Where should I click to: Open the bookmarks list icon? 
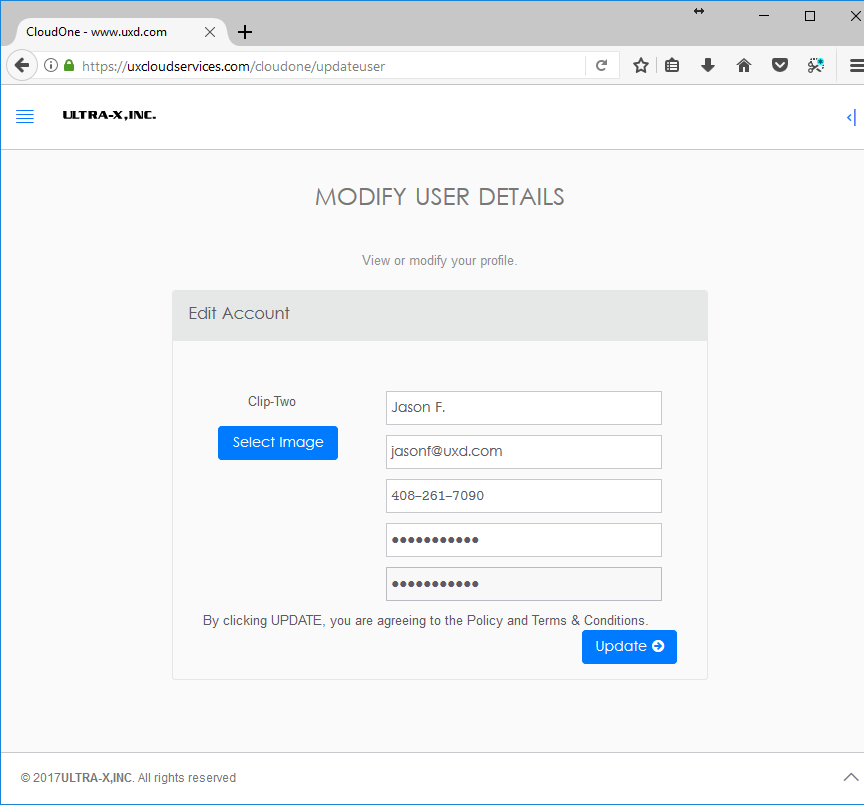tap(673, 66)
